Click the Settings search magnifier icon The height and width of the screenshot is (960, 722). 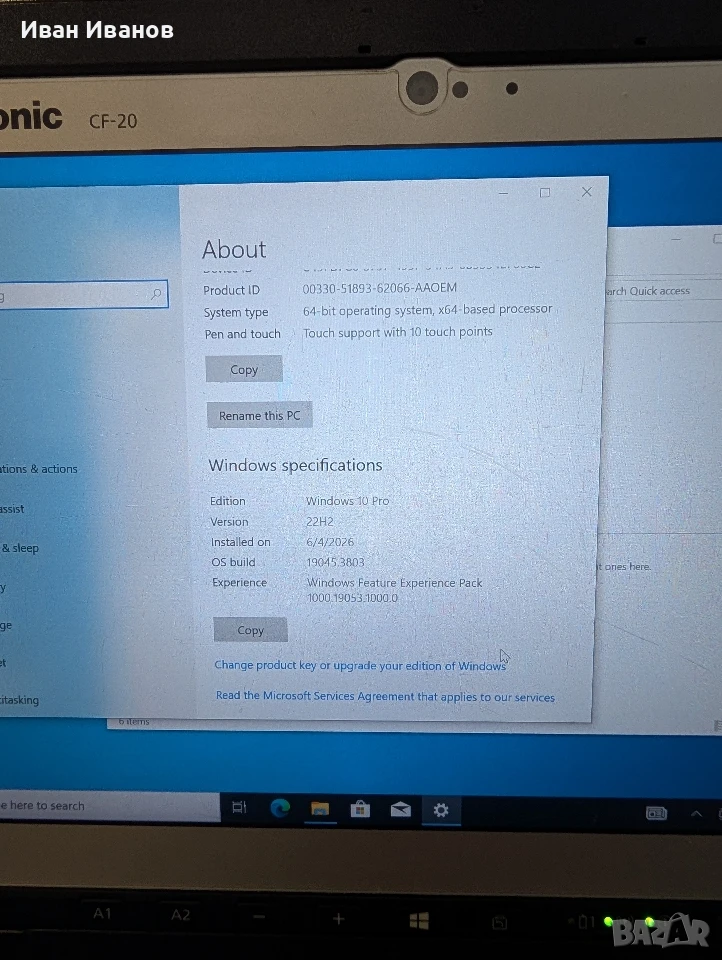pos(156,294)
